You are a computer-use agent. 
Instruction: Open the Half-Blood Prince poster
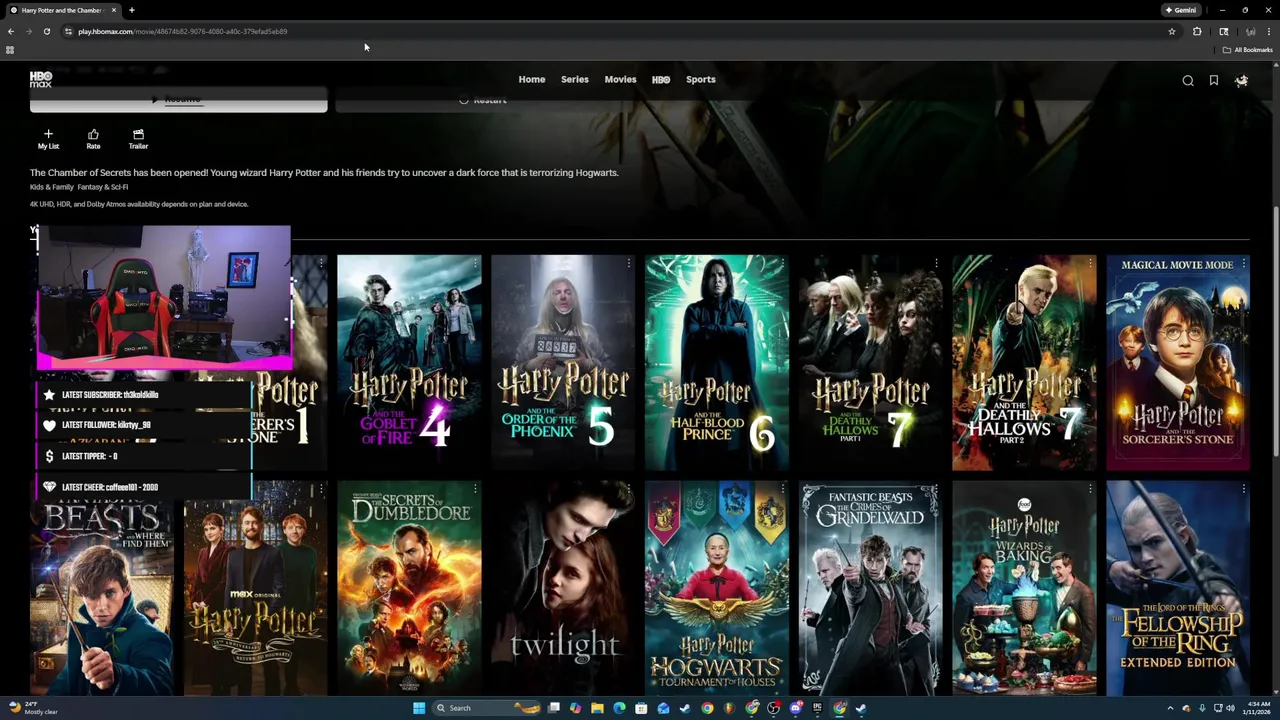coord(717,362)
